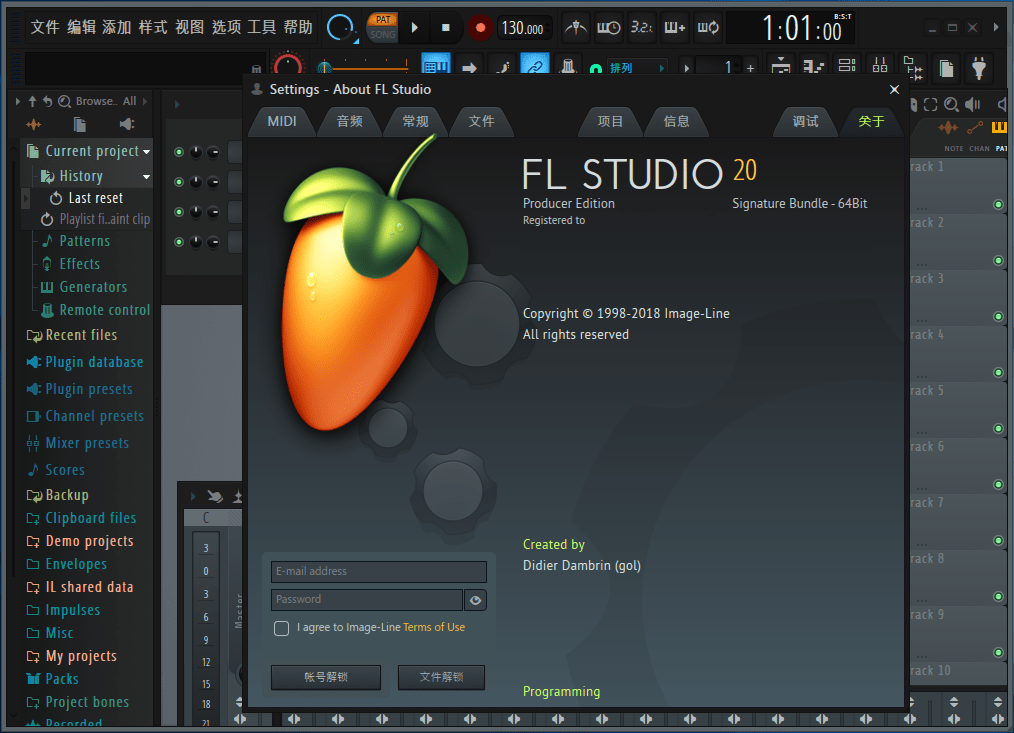This screenshot has height=733, width=1014.
Task: Open the 文件 menu
Action: click(45, 27)
